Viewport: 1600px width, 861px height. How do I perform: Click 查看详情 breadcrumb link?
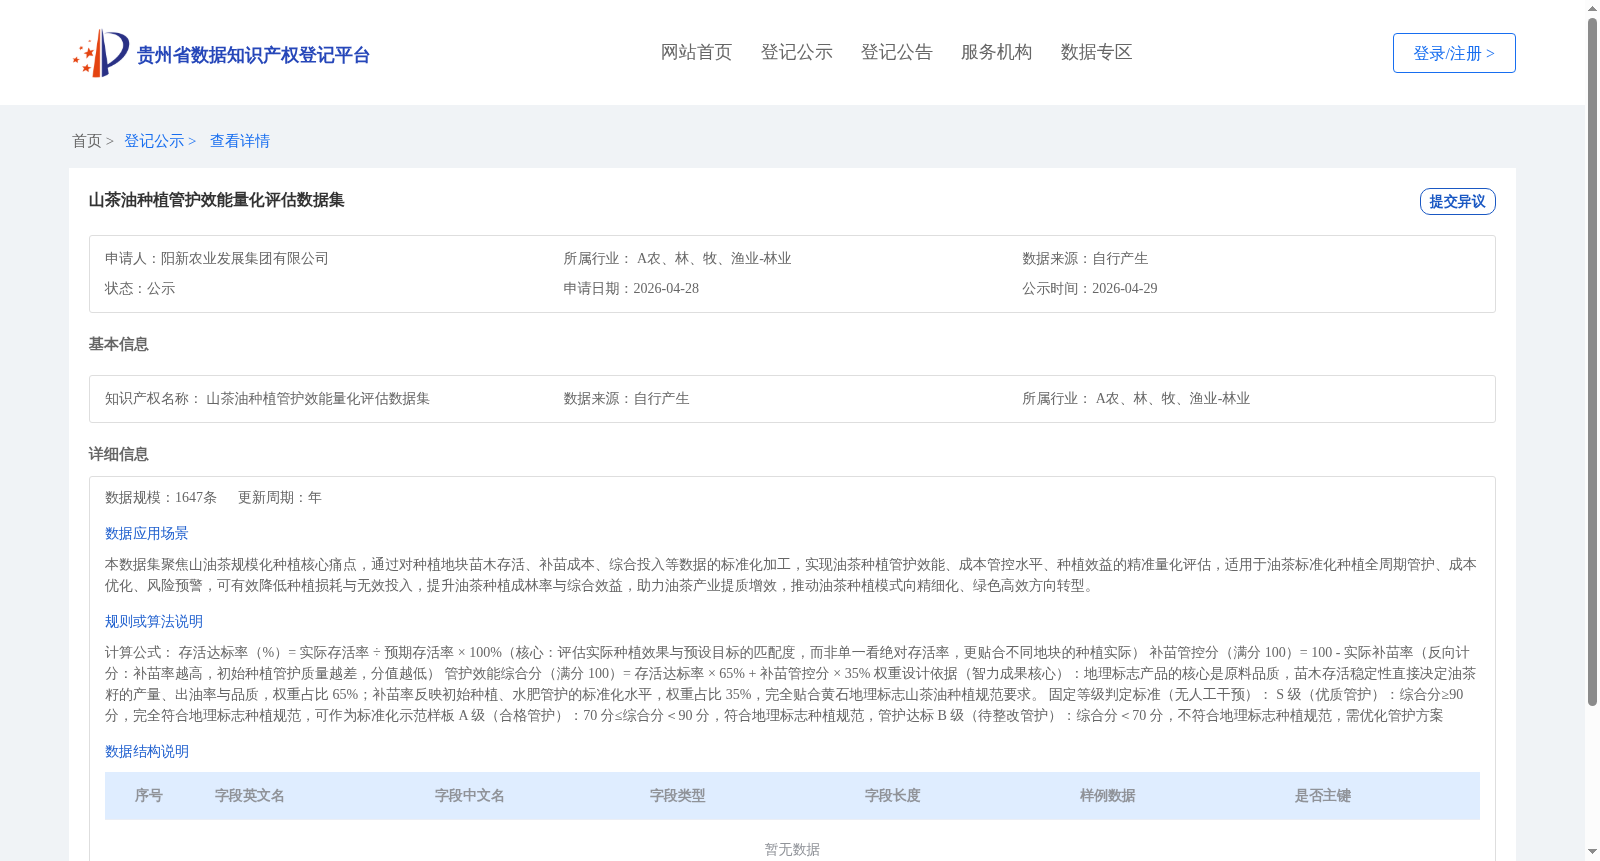240,141
